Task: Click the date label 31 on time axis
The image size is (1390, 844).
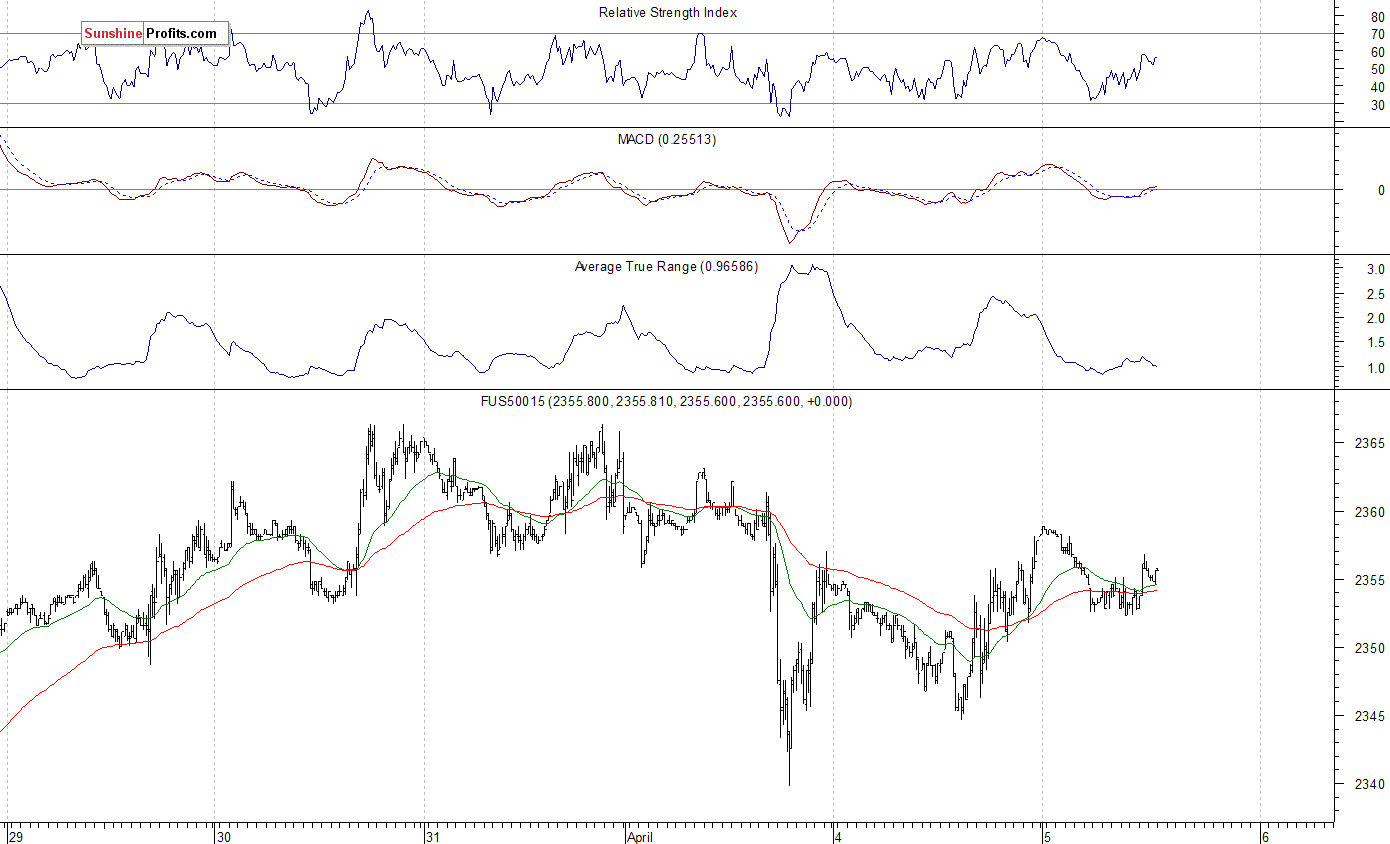Action: [432, 836]
